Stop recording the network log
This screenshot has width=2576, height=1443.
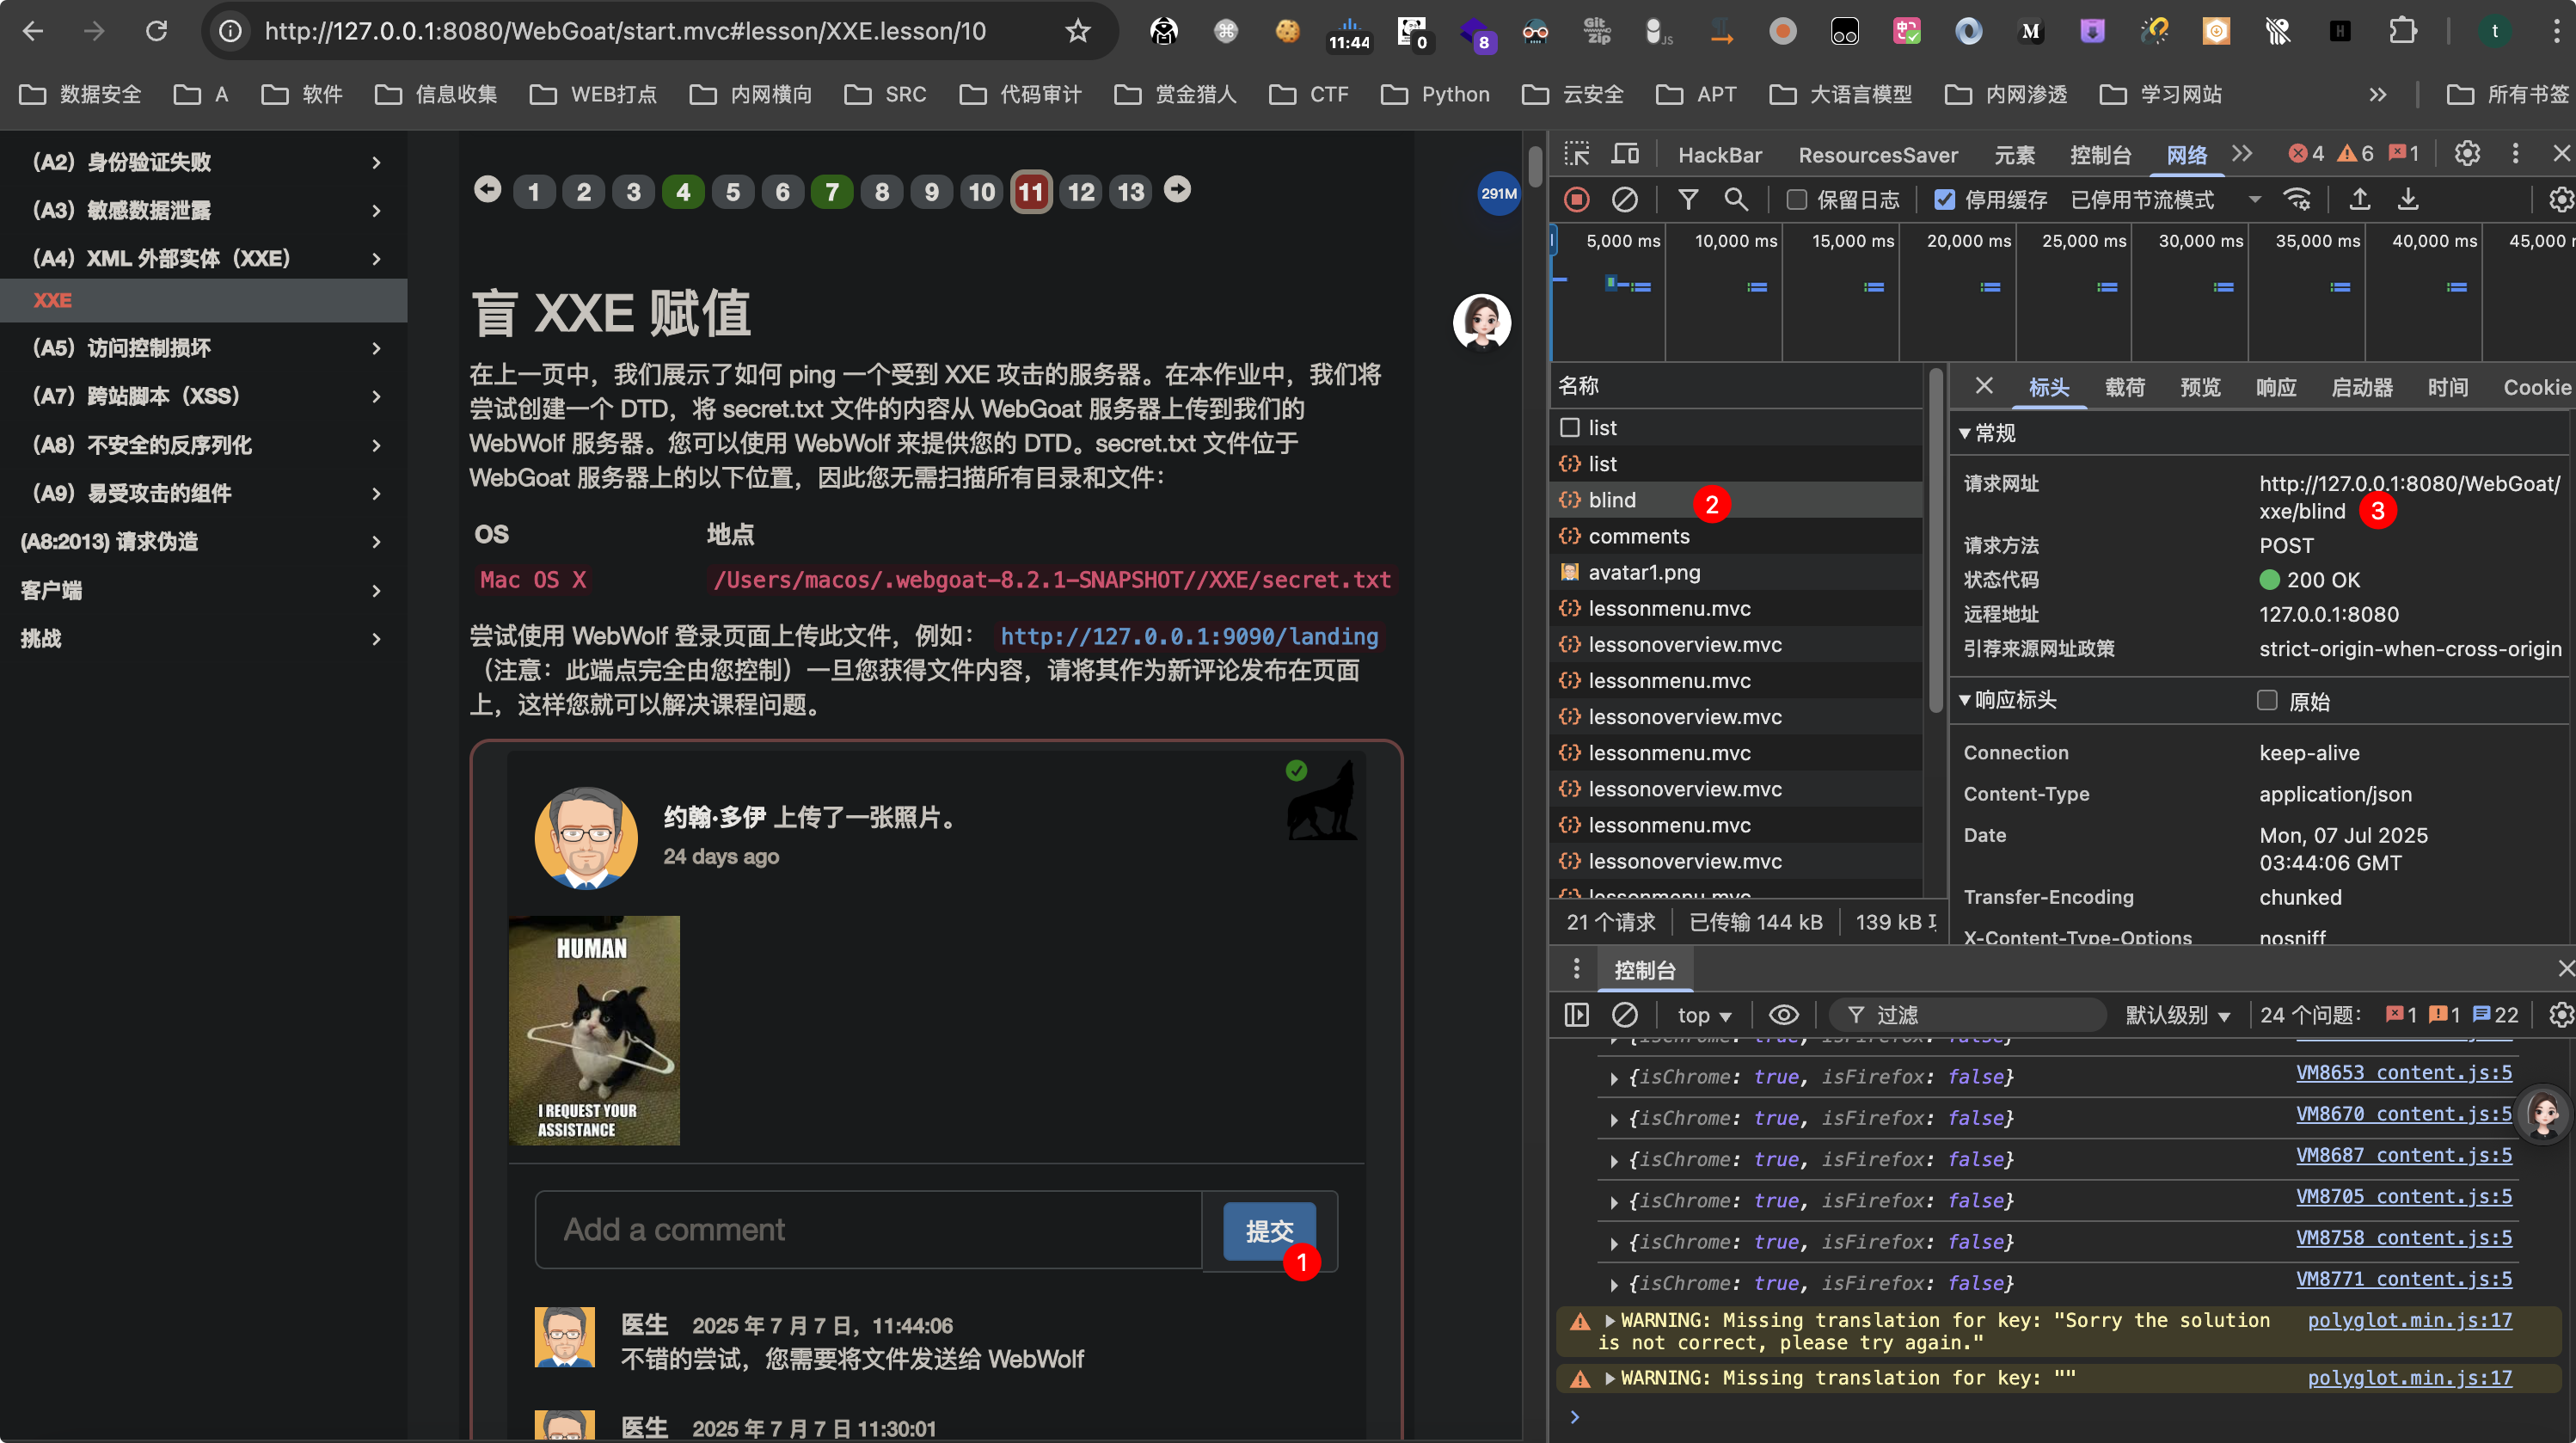[1577, 200]
